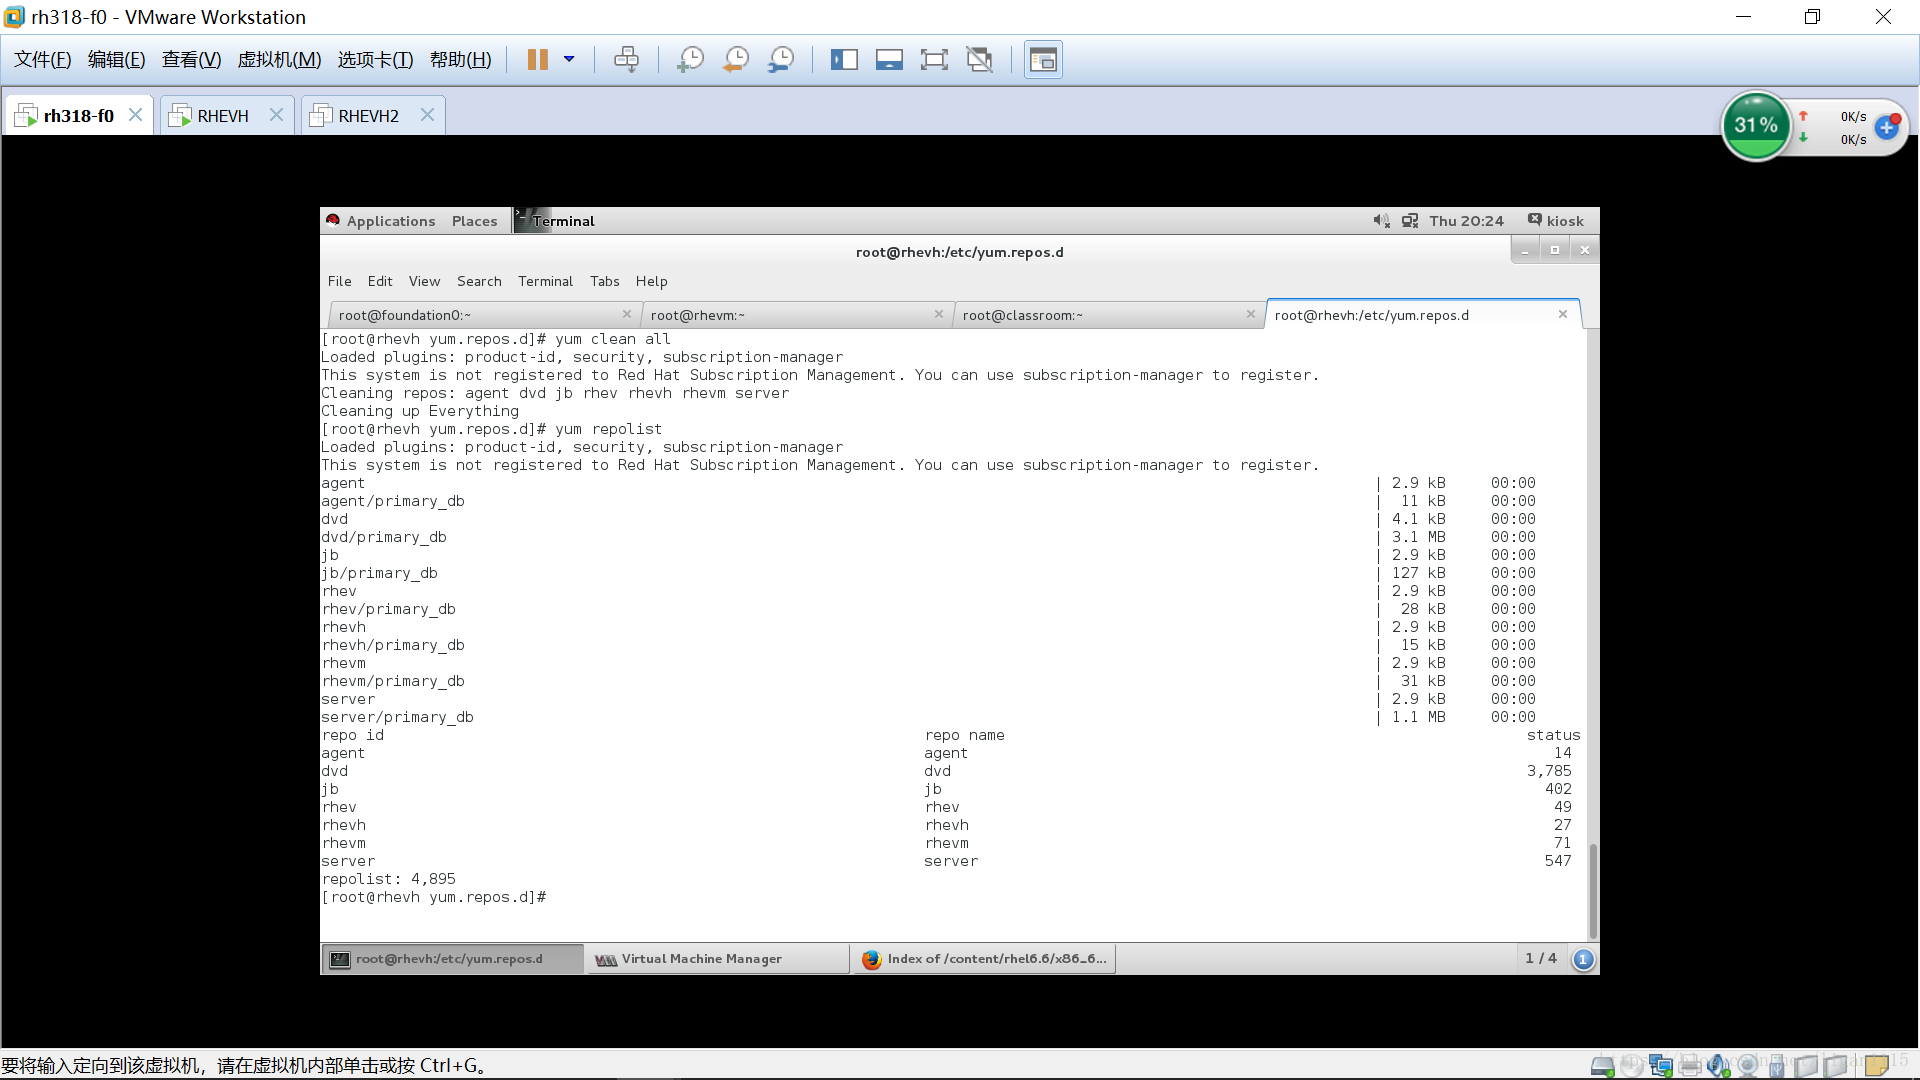The image size is (1920, 1080).
Task: Click the sound card status icon
Action: (1719, 1066)
